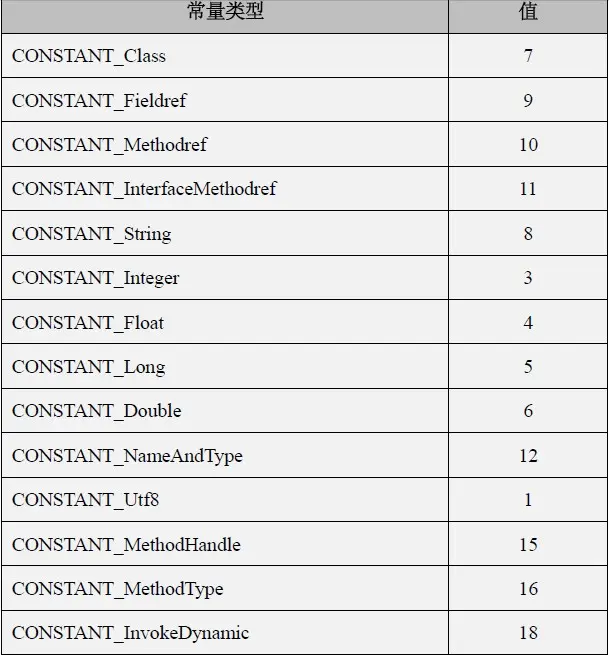Select the CONSTANT_Double label
The width and height of the screenshot is (609, 655).
(x=97, y=411)
